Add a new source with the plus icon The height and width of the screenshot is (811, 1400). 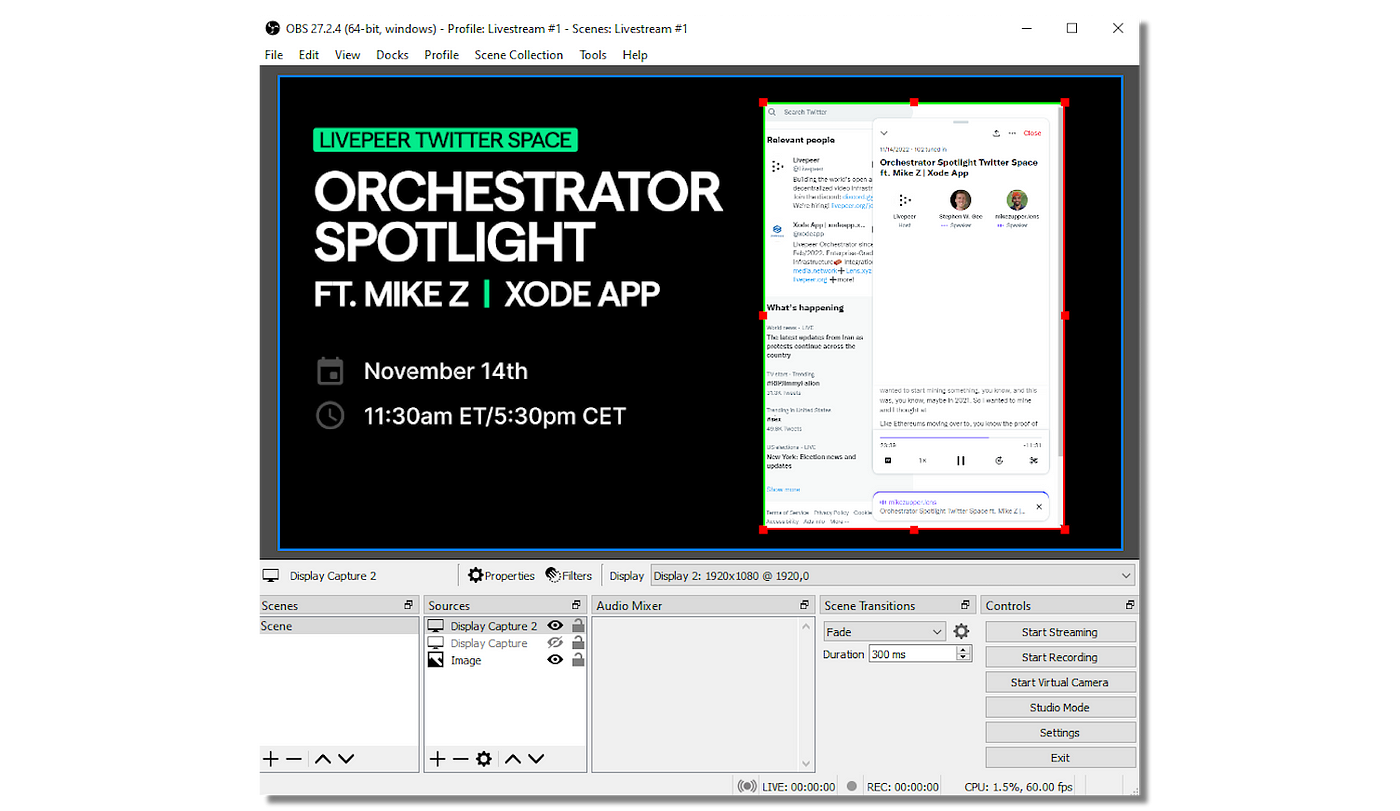437,759
